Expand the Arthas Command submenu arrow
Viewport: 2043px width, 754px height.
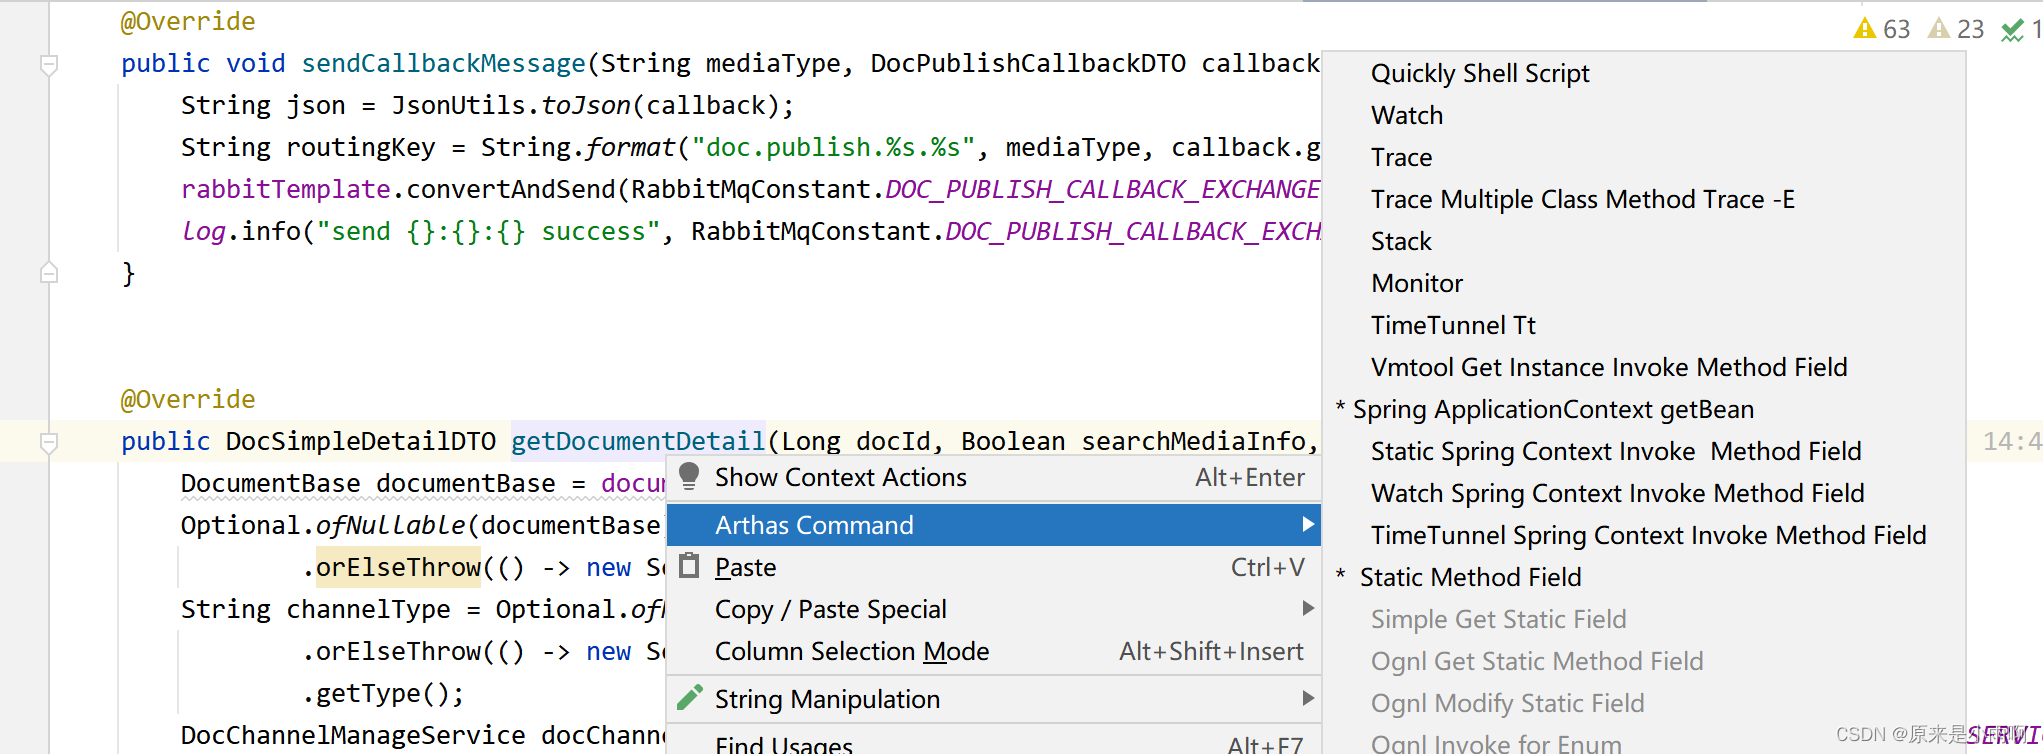(1307, 524)
